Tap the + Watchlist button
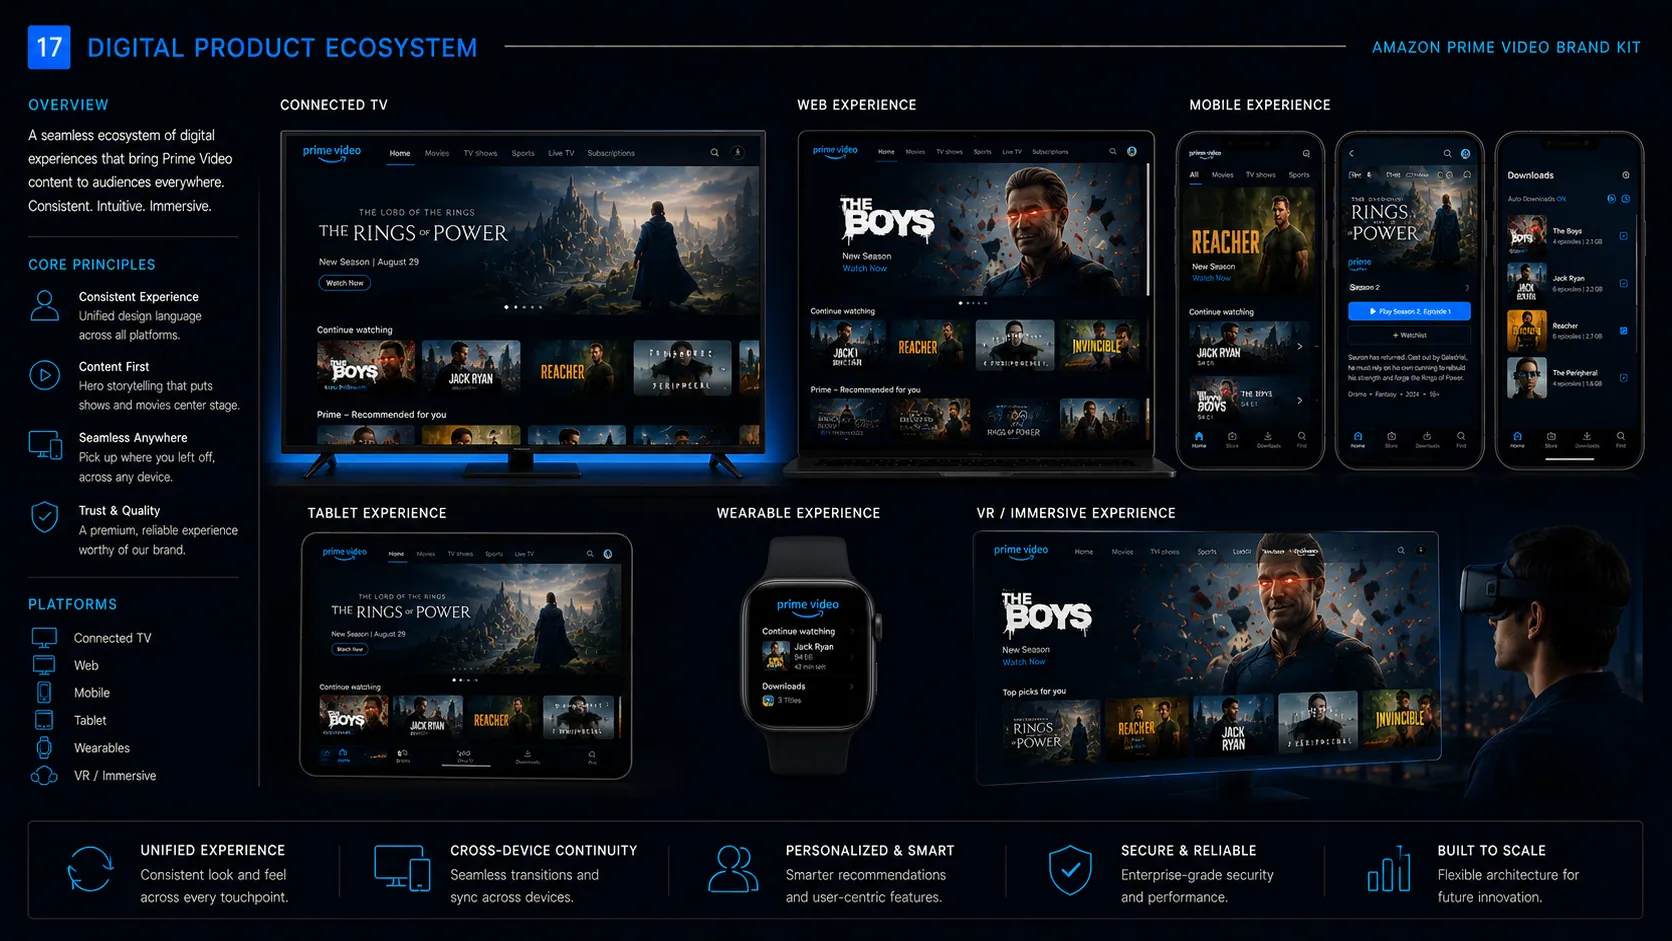1672x941 pixels. pos(1409,336)
